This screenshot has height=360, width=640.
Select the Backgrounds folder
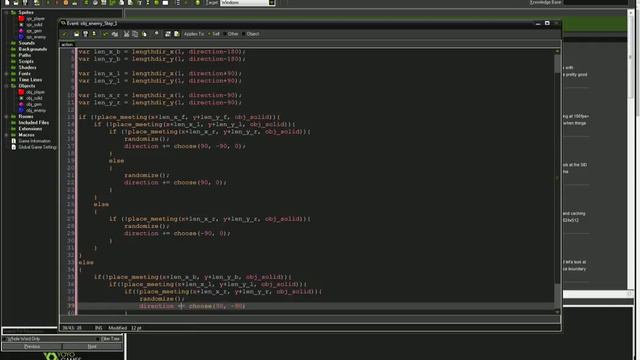point(33,49)
